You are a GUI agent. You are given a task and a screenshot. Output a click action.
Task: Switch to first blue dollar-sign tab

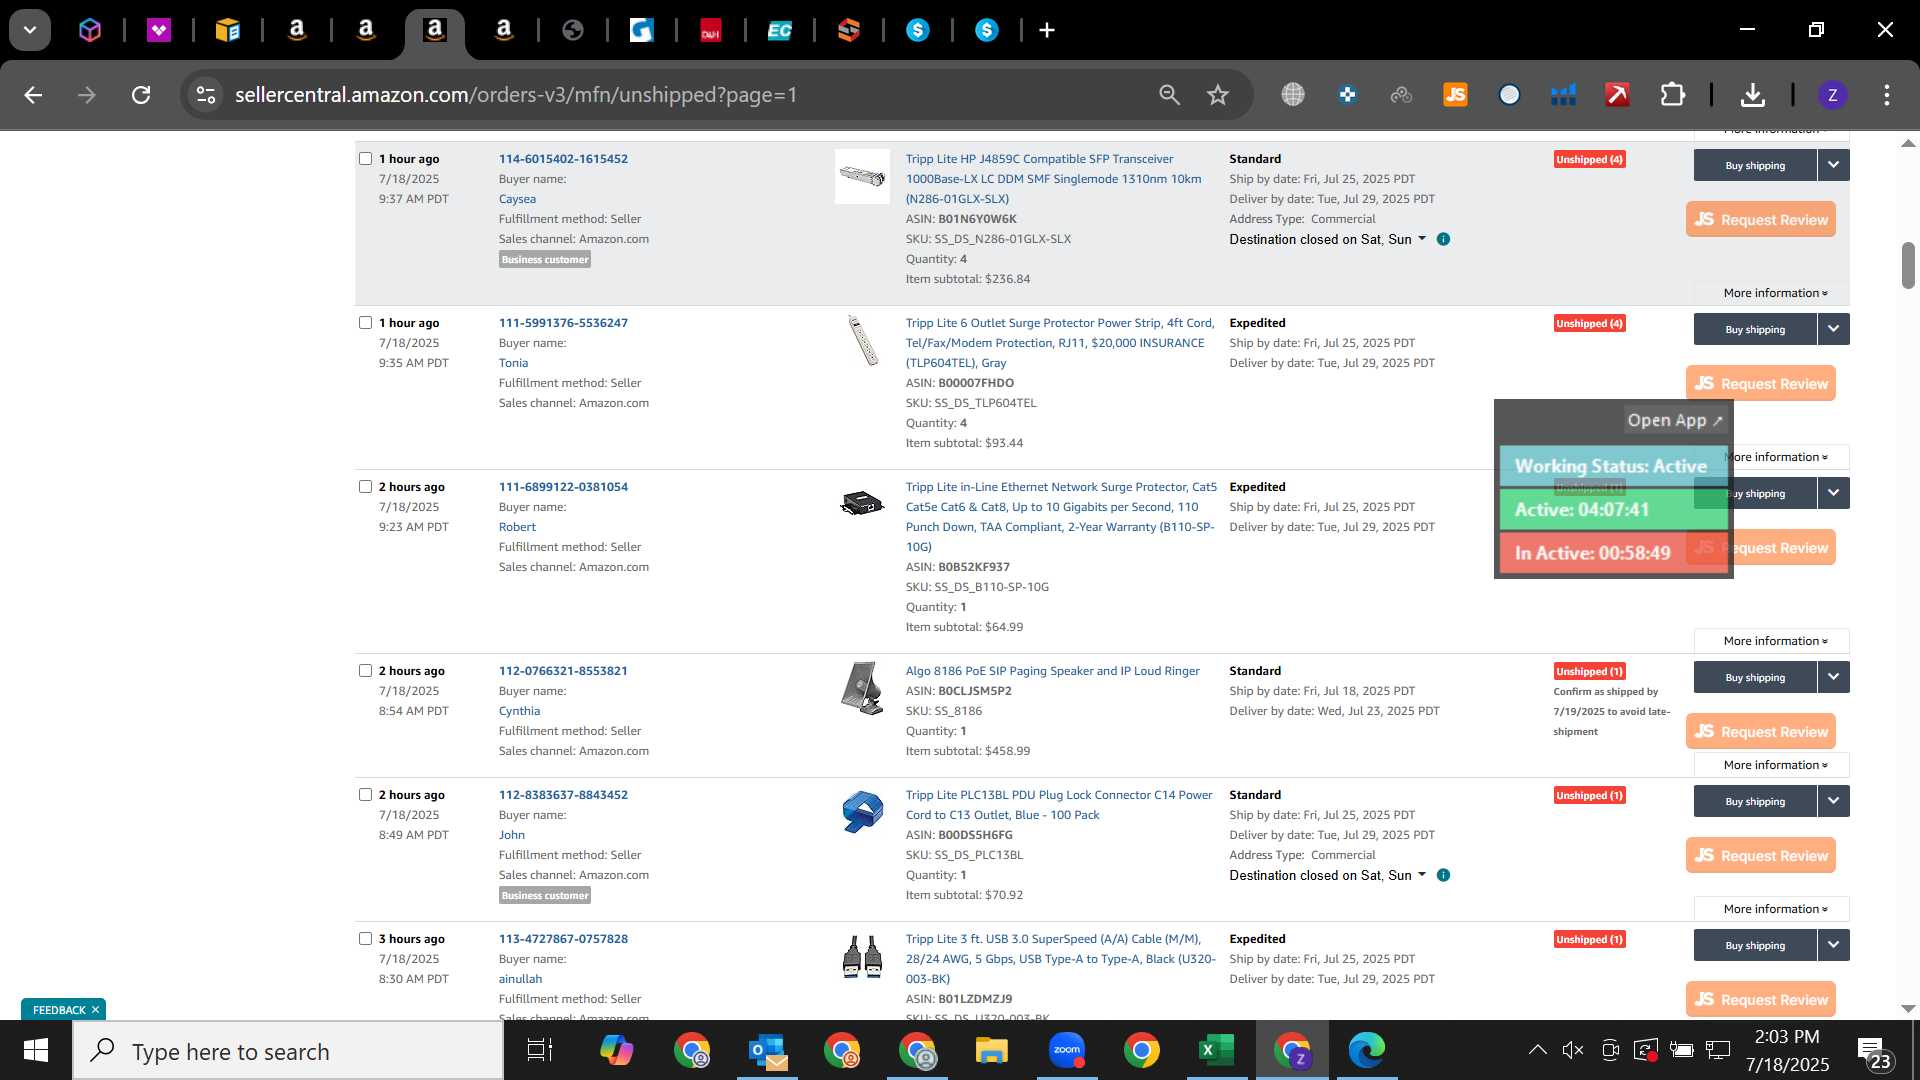(918, 30)
